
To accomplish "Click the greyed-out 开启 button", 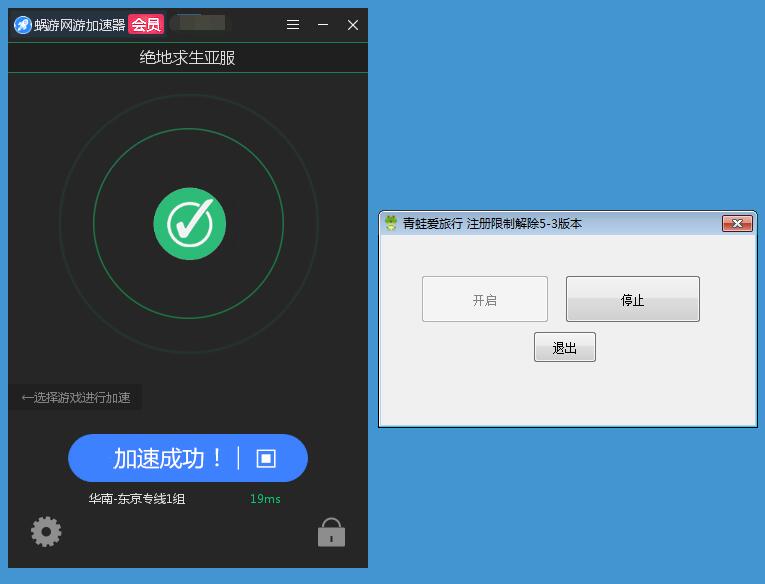I will pyautogui.click(x=485, y=299).
